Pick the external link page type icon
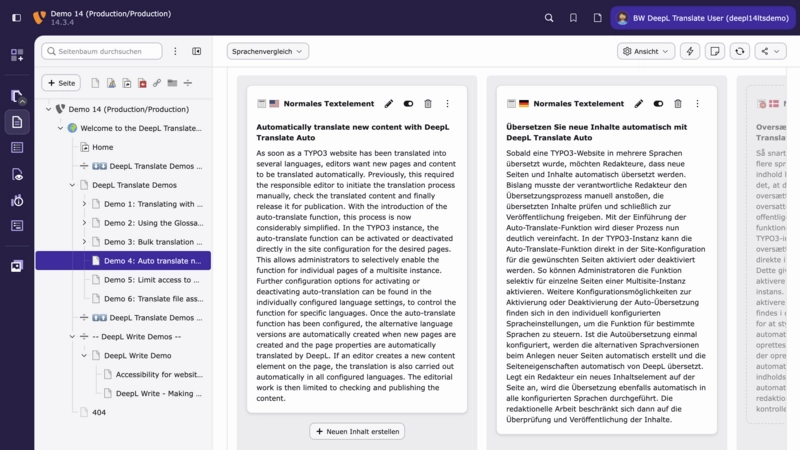This screenshot has width=800, height=450. [x=157, y=83]
